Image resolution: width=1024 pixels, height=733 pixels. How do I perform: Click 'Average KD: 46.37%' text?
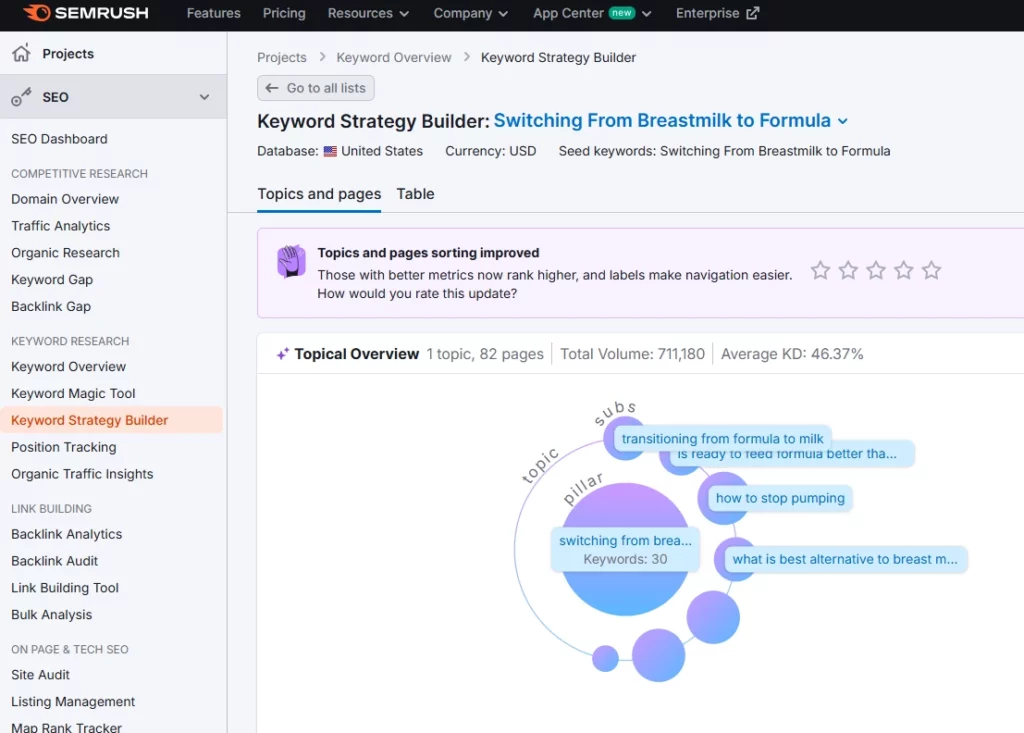[792, 353]
